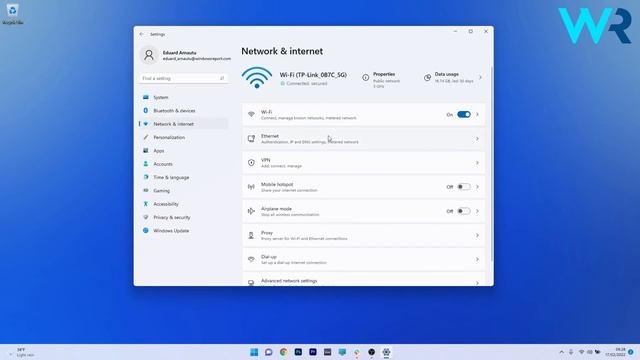The width and height of the screenshot is (640, 360).
Task: Show hidden icons in system tray
Action: pos(562,352)
